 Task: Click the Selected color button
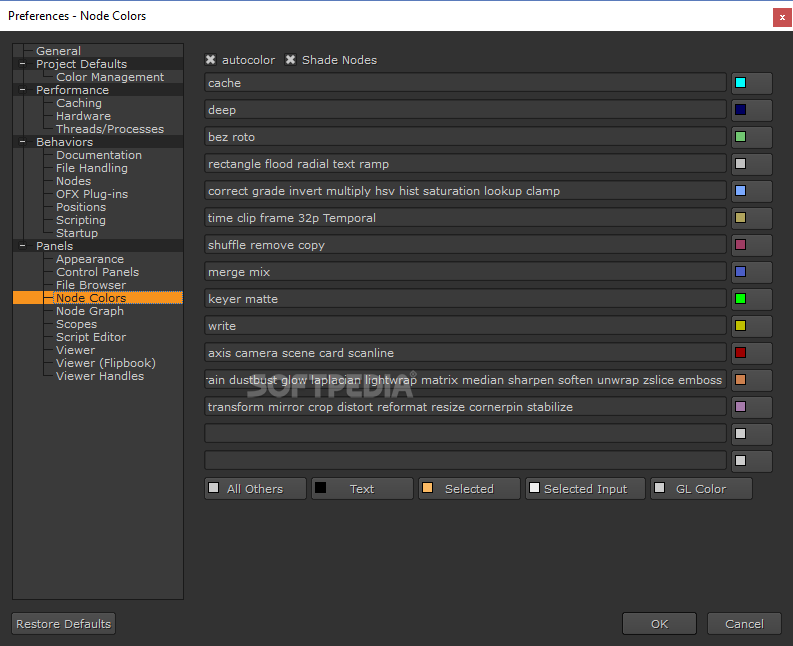click(469, 489)
